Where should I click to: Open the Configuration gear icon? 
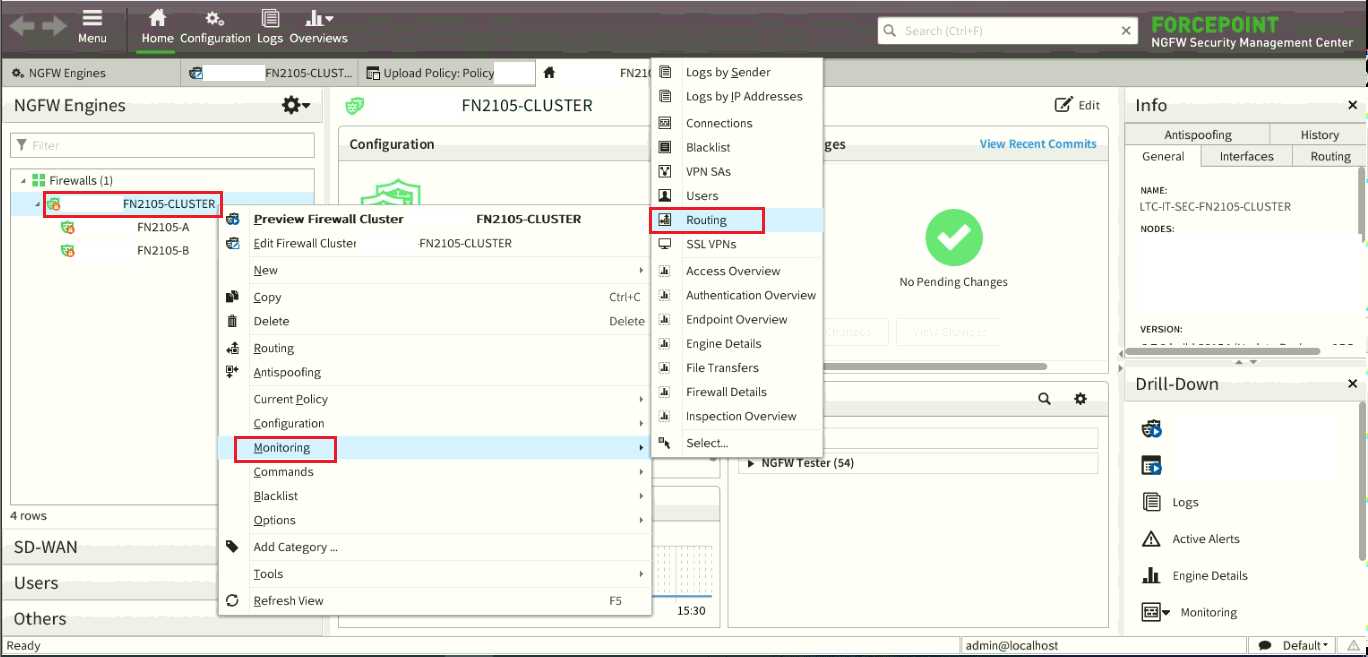214,19
